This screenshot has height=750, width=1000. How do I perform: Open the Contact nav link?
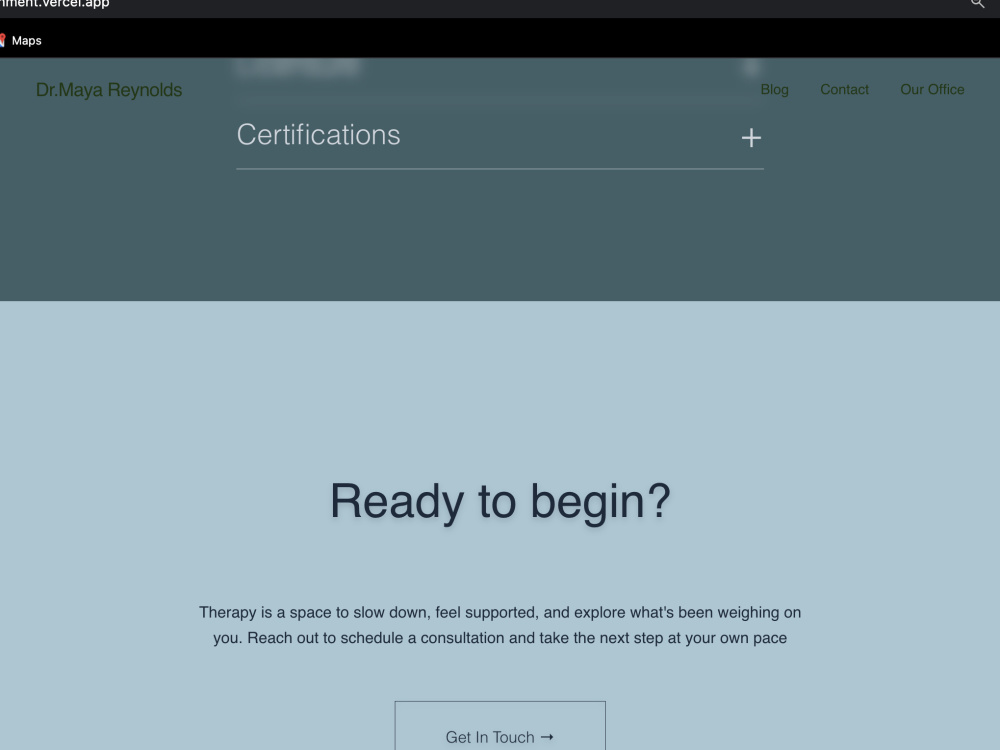(844, 90)
